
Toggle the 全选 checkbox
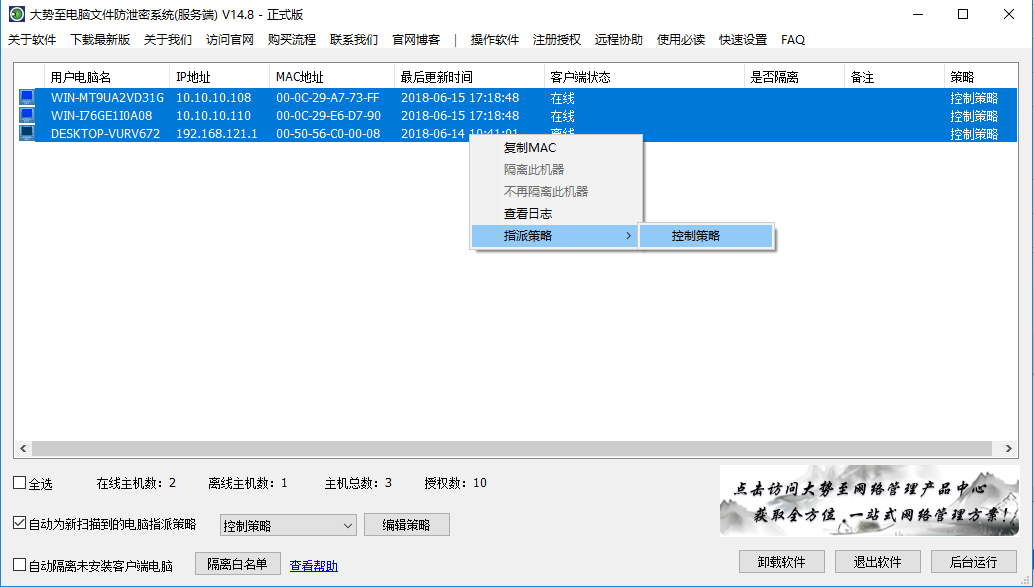point(20,484)
